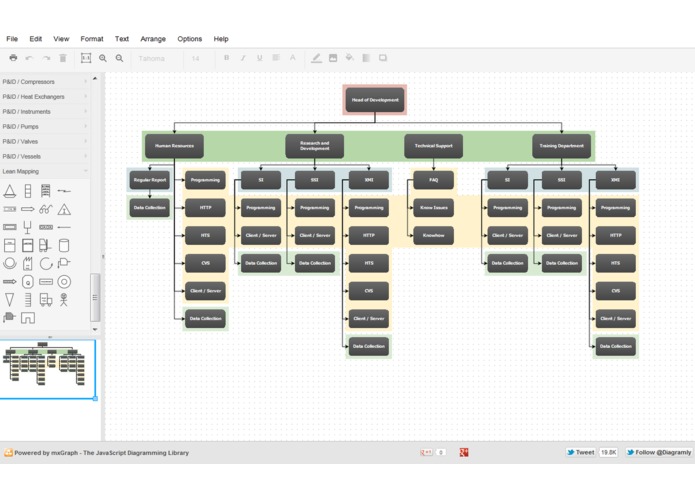The width and height of the screenshot is (695, 494).
Task: Select the factory building shape
Action: coord(27,264)
